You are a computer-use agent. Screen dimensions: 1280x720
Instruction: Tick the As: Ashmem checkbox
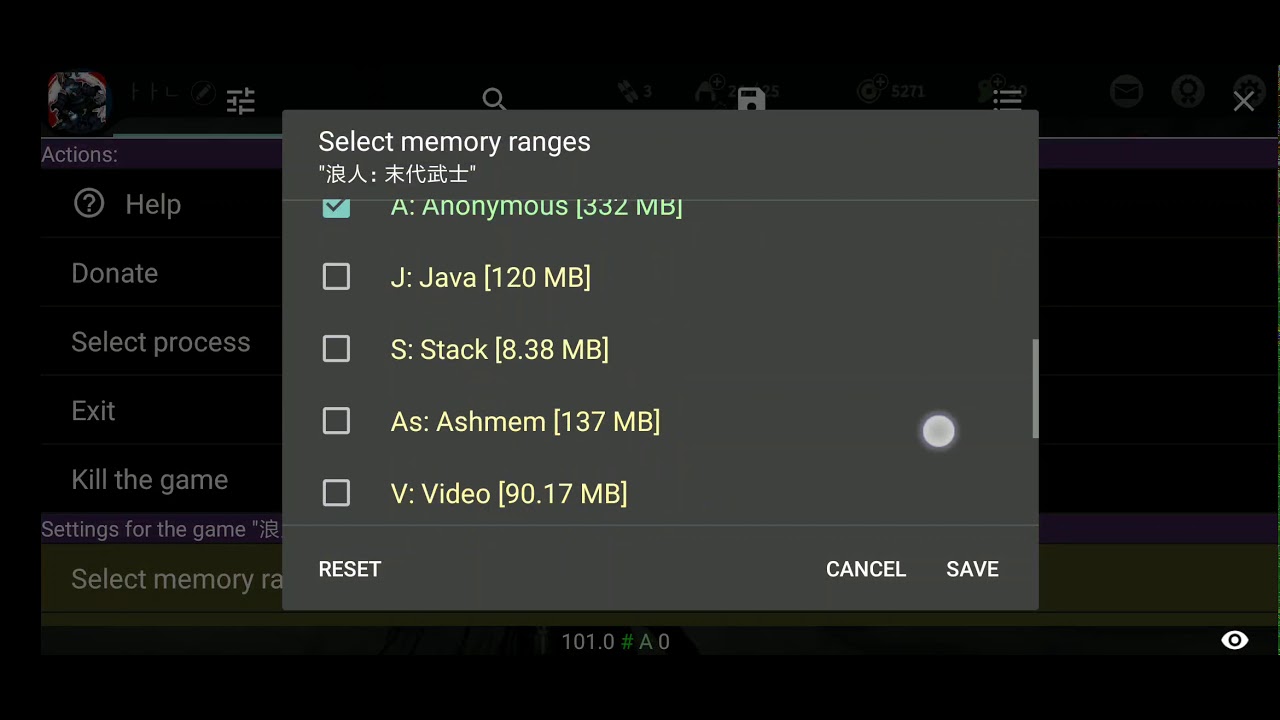[x=336, y=421]
